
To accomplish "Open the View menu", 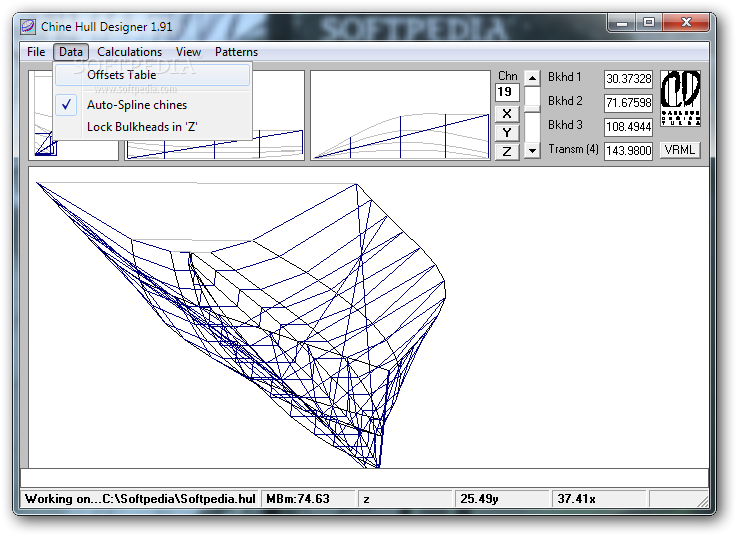I will (x=188, y=52).
